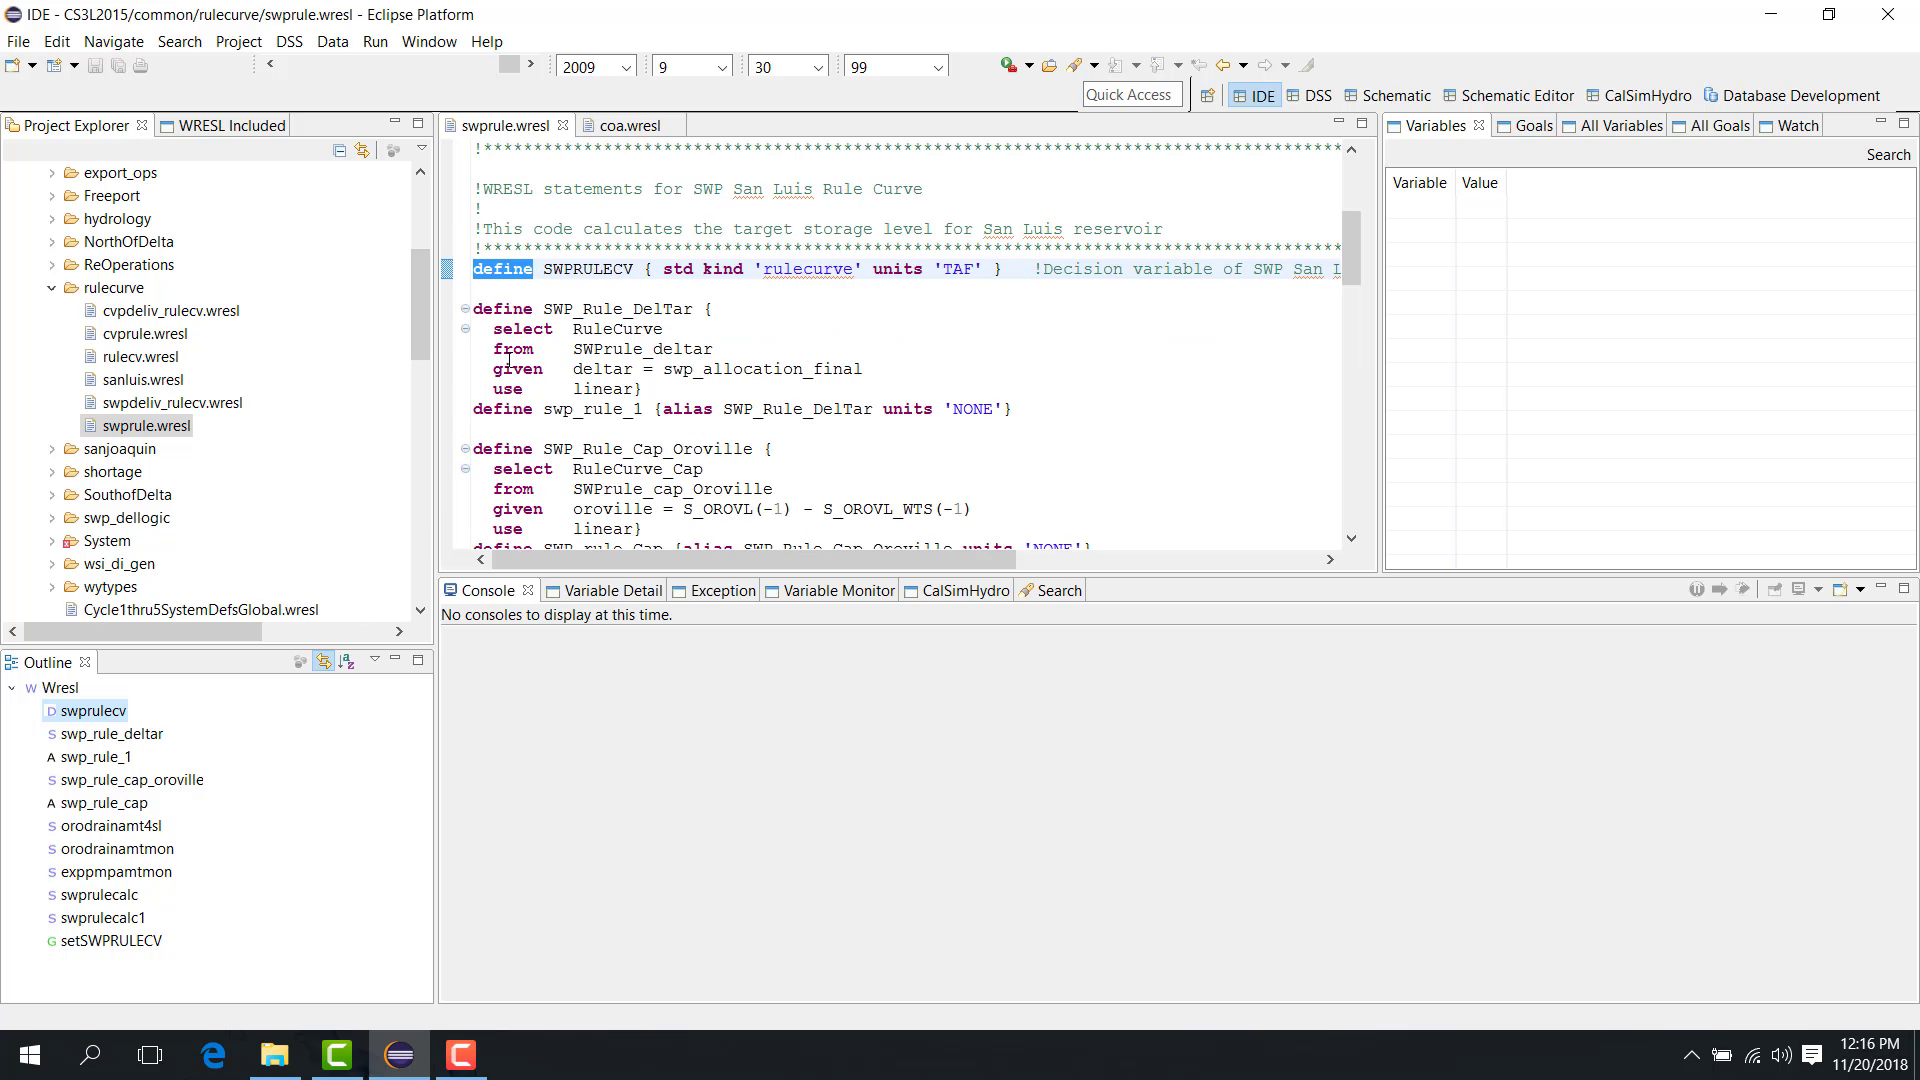Click the Run/Debug launch icon in toolbar

(1008, 65)
